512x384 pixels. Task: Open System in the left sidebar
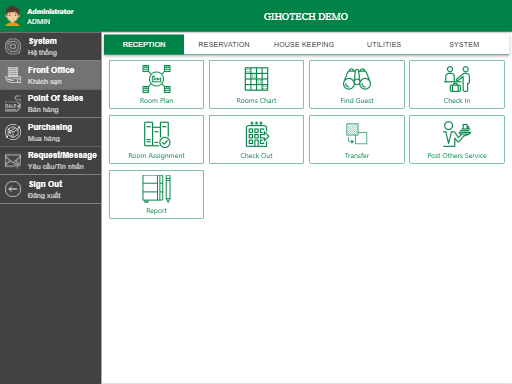50,46
